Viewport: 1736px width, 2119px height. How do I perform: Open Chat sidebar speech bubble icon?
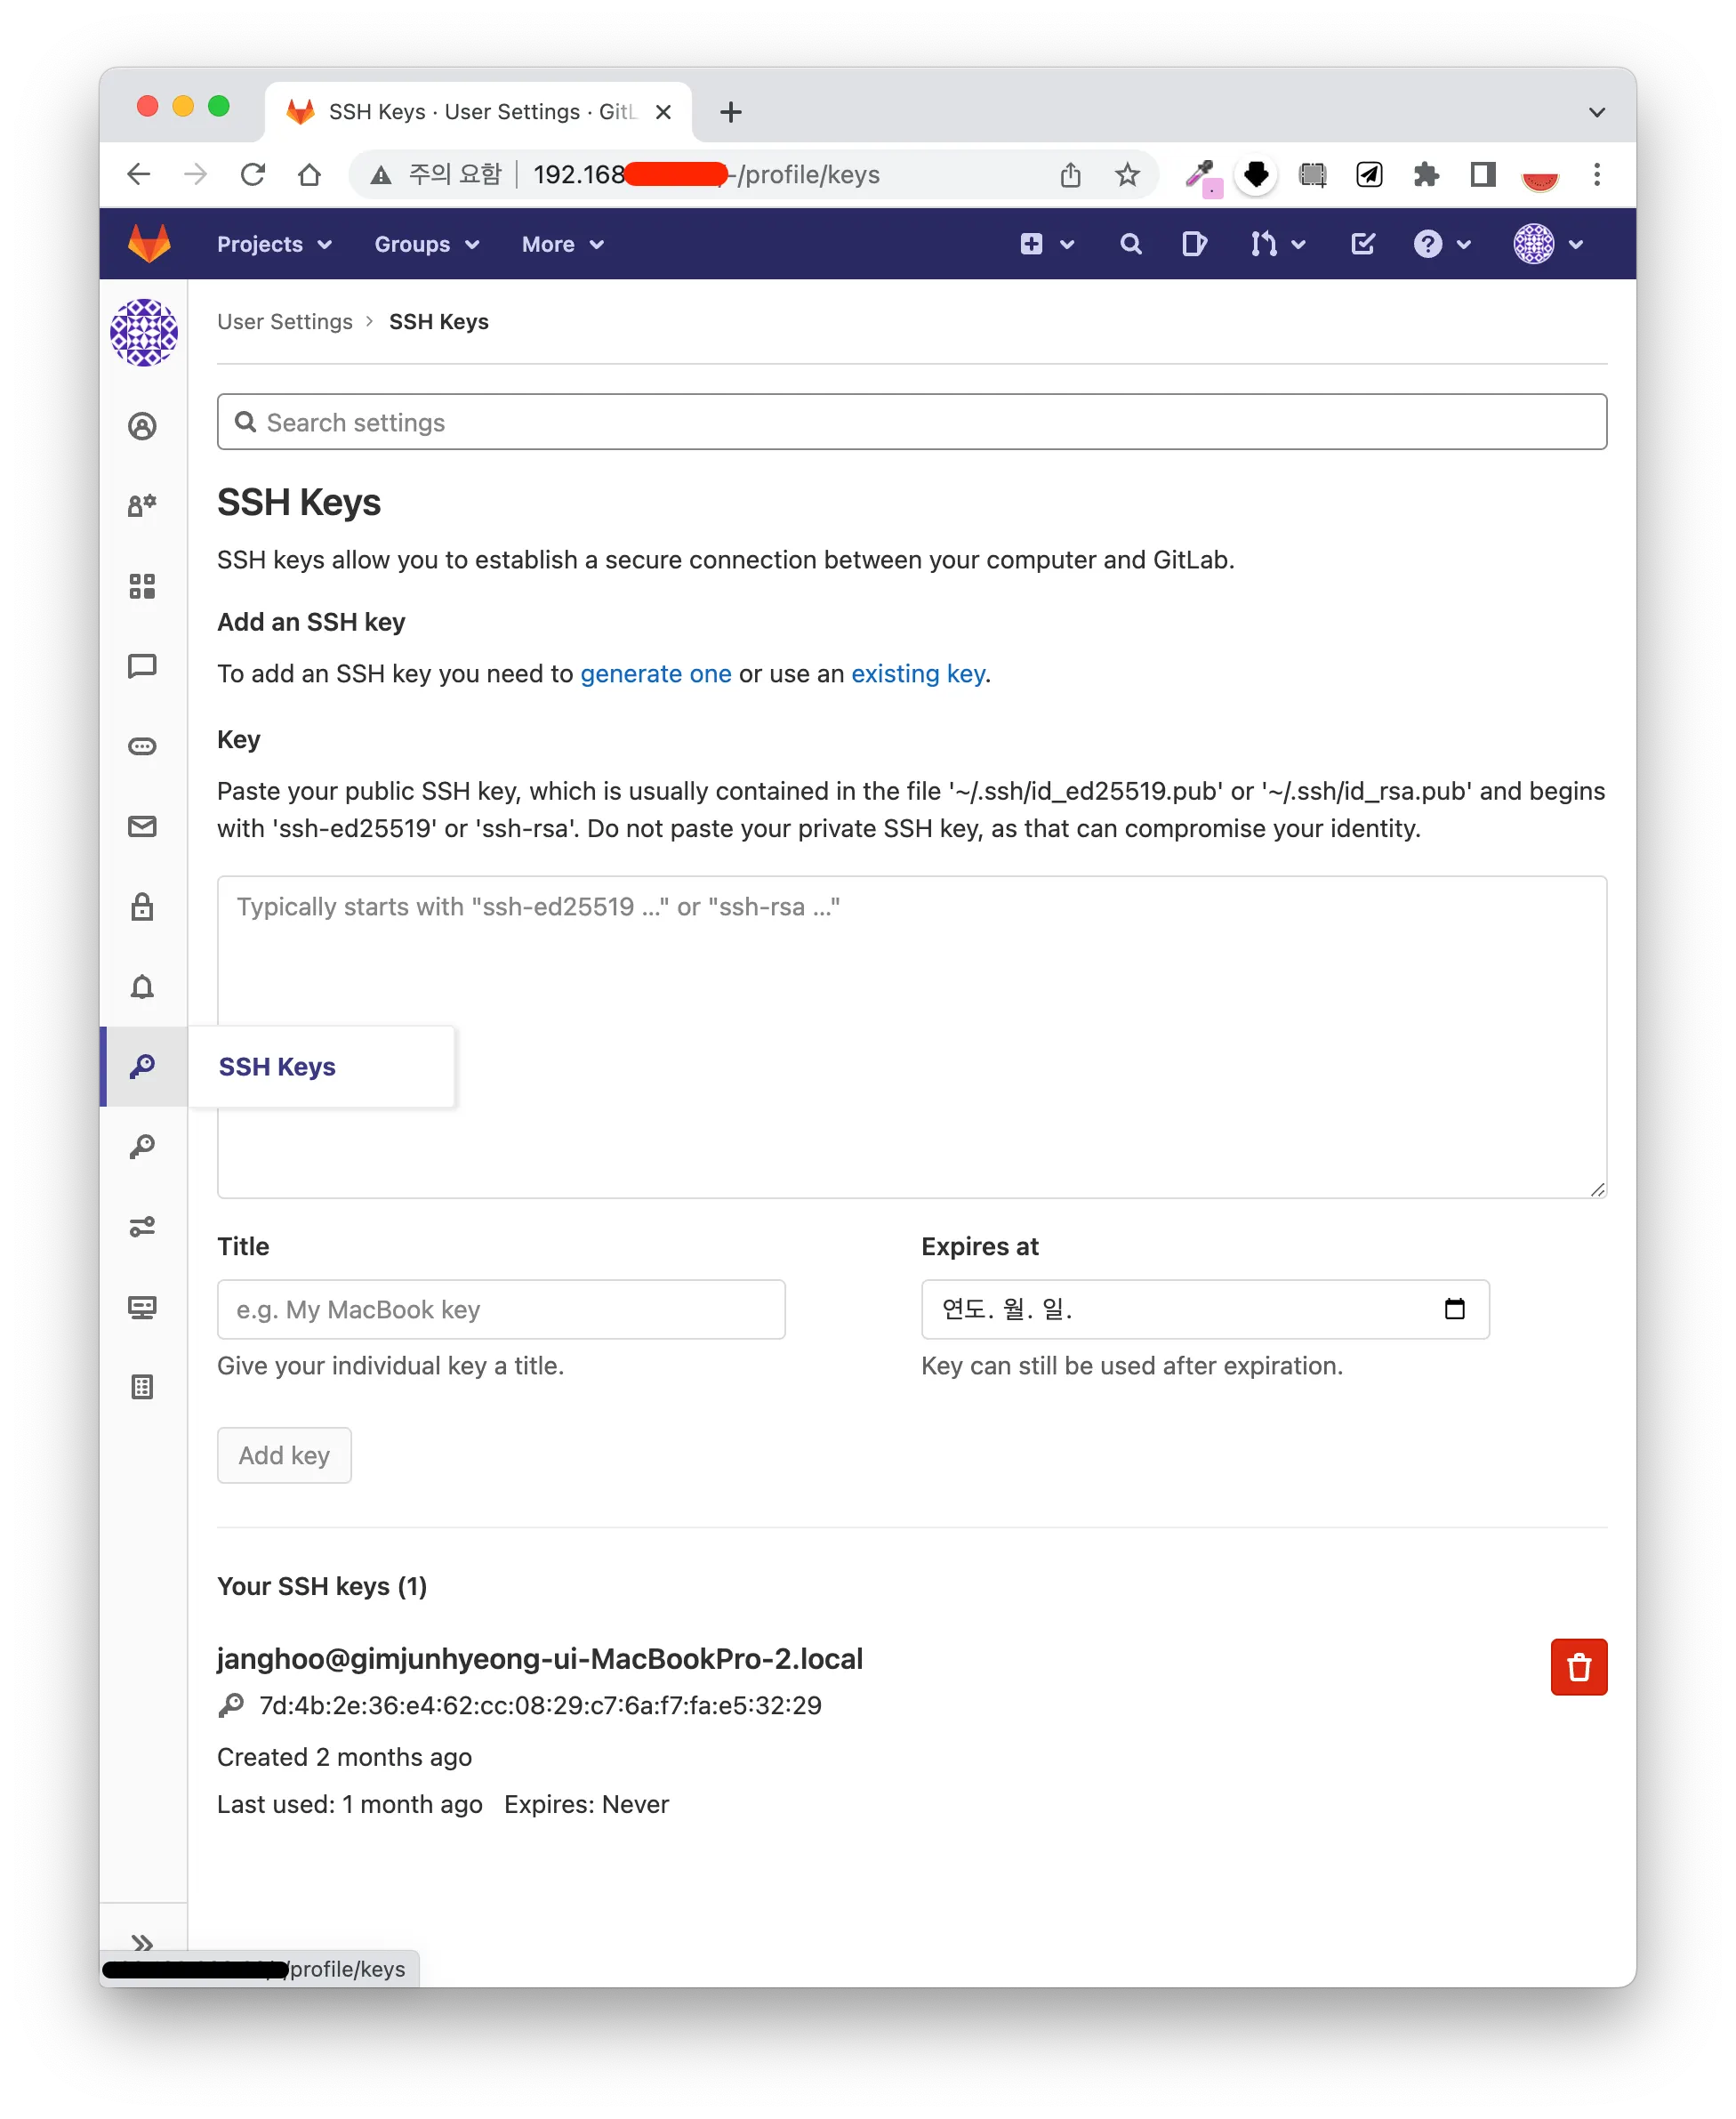(x=143, y=666)
